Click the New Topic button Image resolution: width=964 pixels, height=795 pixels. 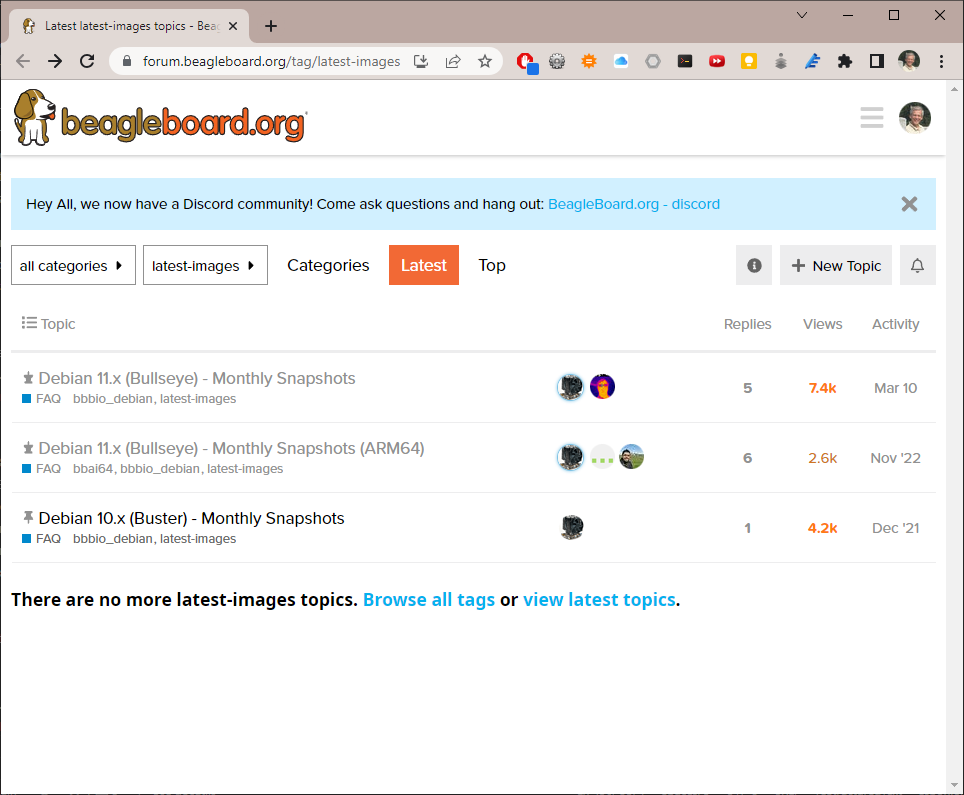pyautogui.click(x=835, y=265)
